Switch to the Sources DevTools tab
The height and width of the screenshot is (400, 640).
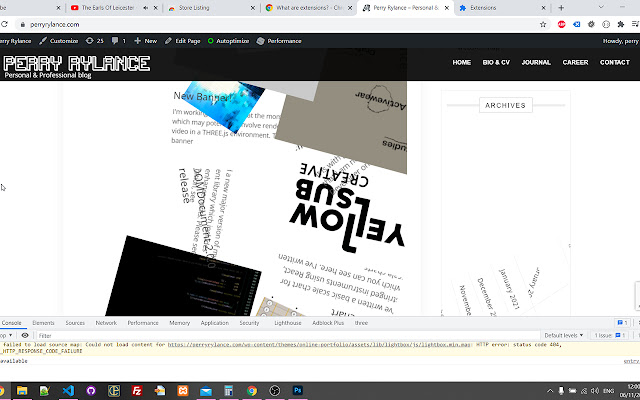[75, 323]
